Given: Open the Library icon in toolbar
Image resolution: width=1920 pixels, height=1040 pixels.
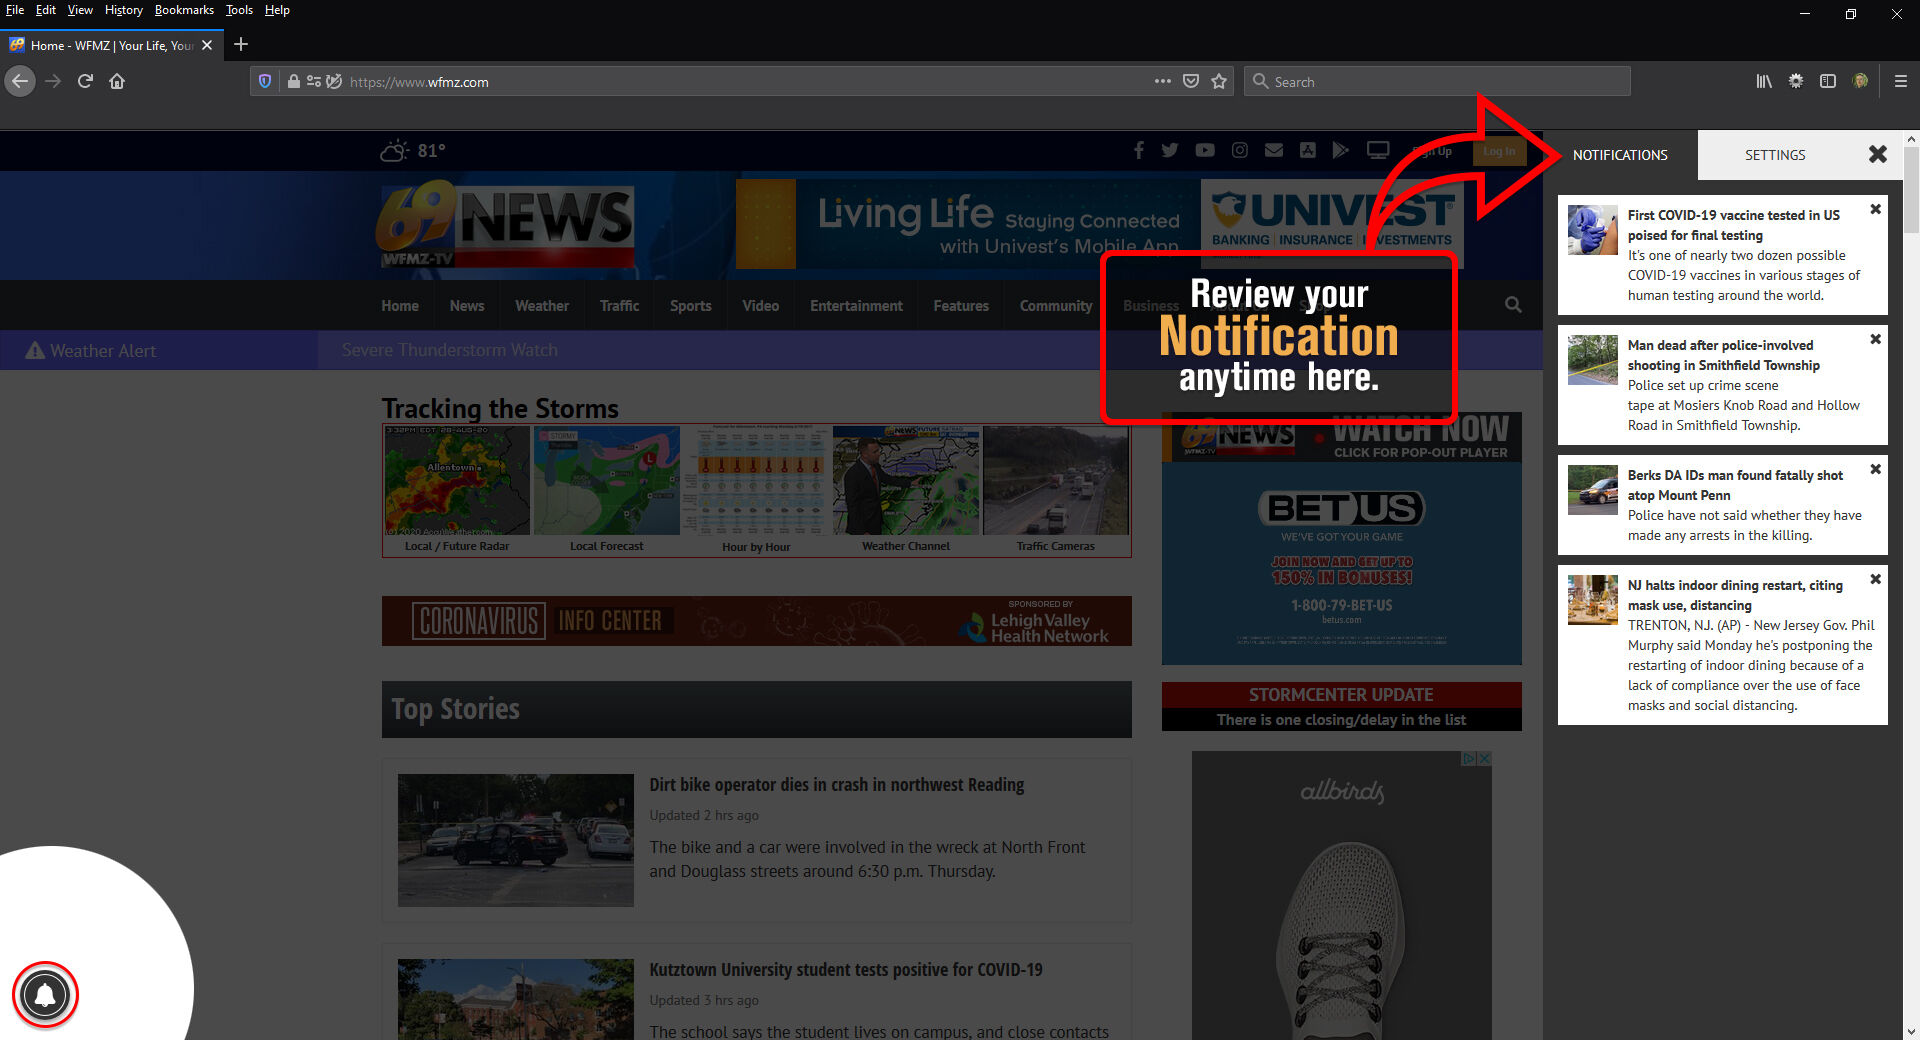Looking at the screenshot, I should point(1764,81).
